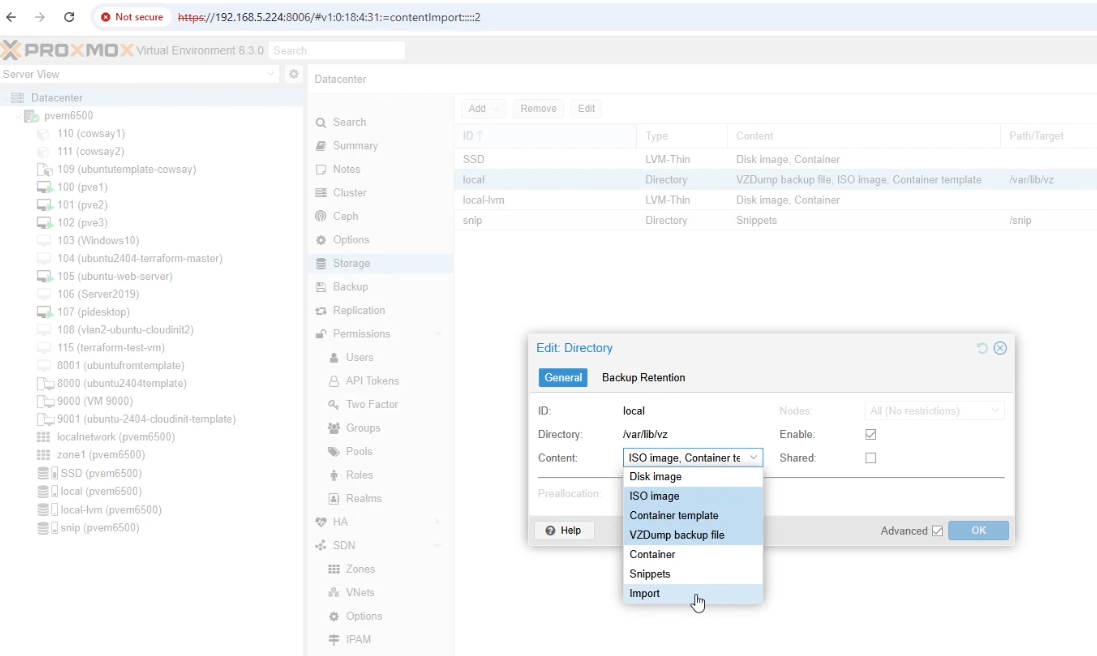This screenshot has width=1097, height=656.
Task: Select the local-lvm row in the storage table
Action: click(x=775, y=200)
